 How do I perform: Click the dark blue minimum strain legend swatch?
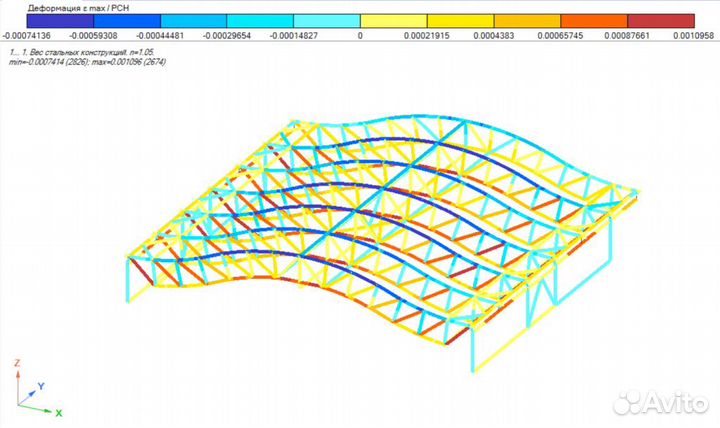(59, 20)
